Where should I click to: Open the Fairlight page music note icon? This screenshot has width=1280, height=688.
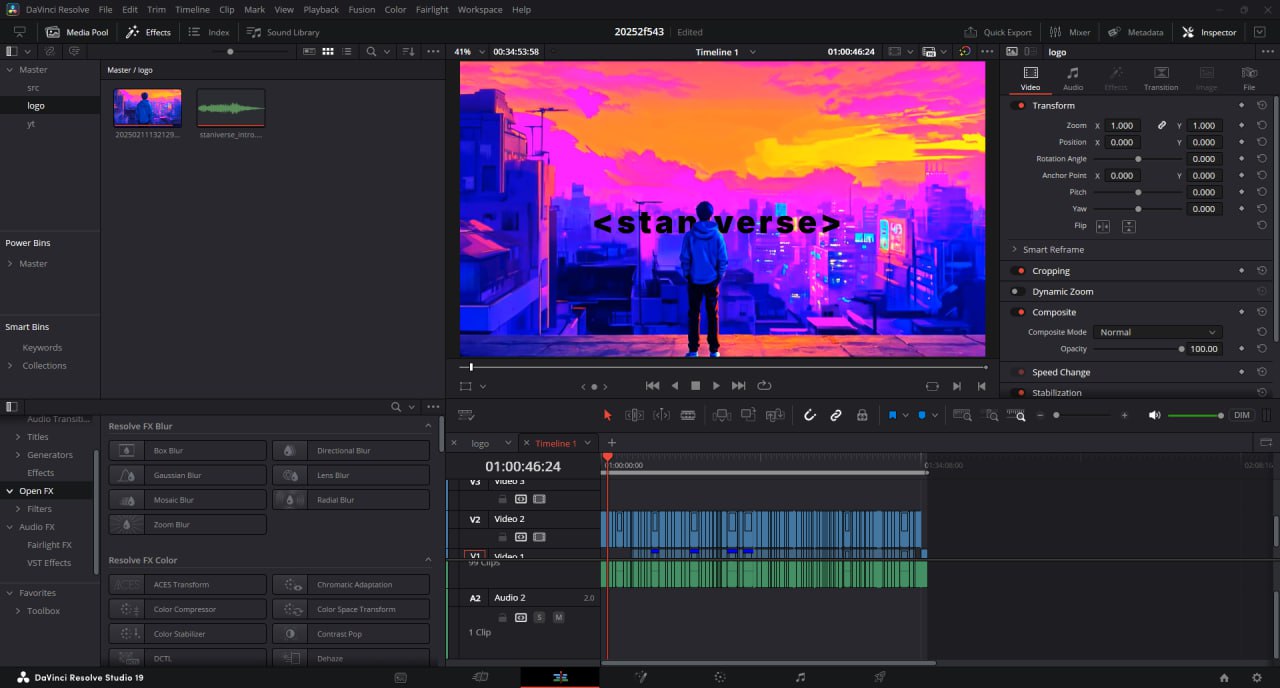pyautogui.click(x=800, y=677)
